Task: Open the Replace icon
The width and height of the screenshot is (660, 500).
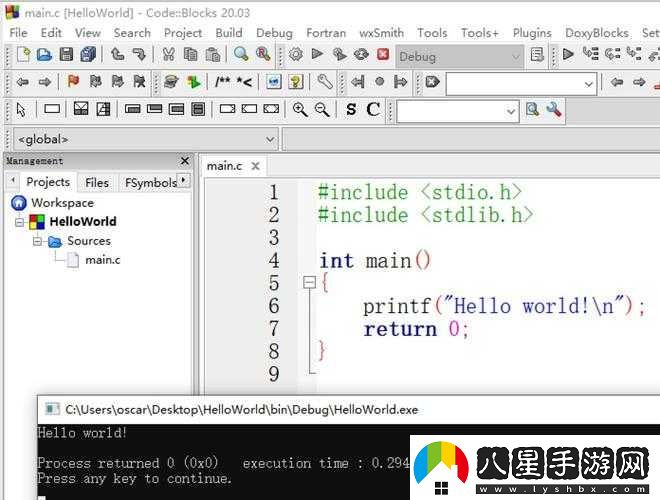Action: [263, 54]
